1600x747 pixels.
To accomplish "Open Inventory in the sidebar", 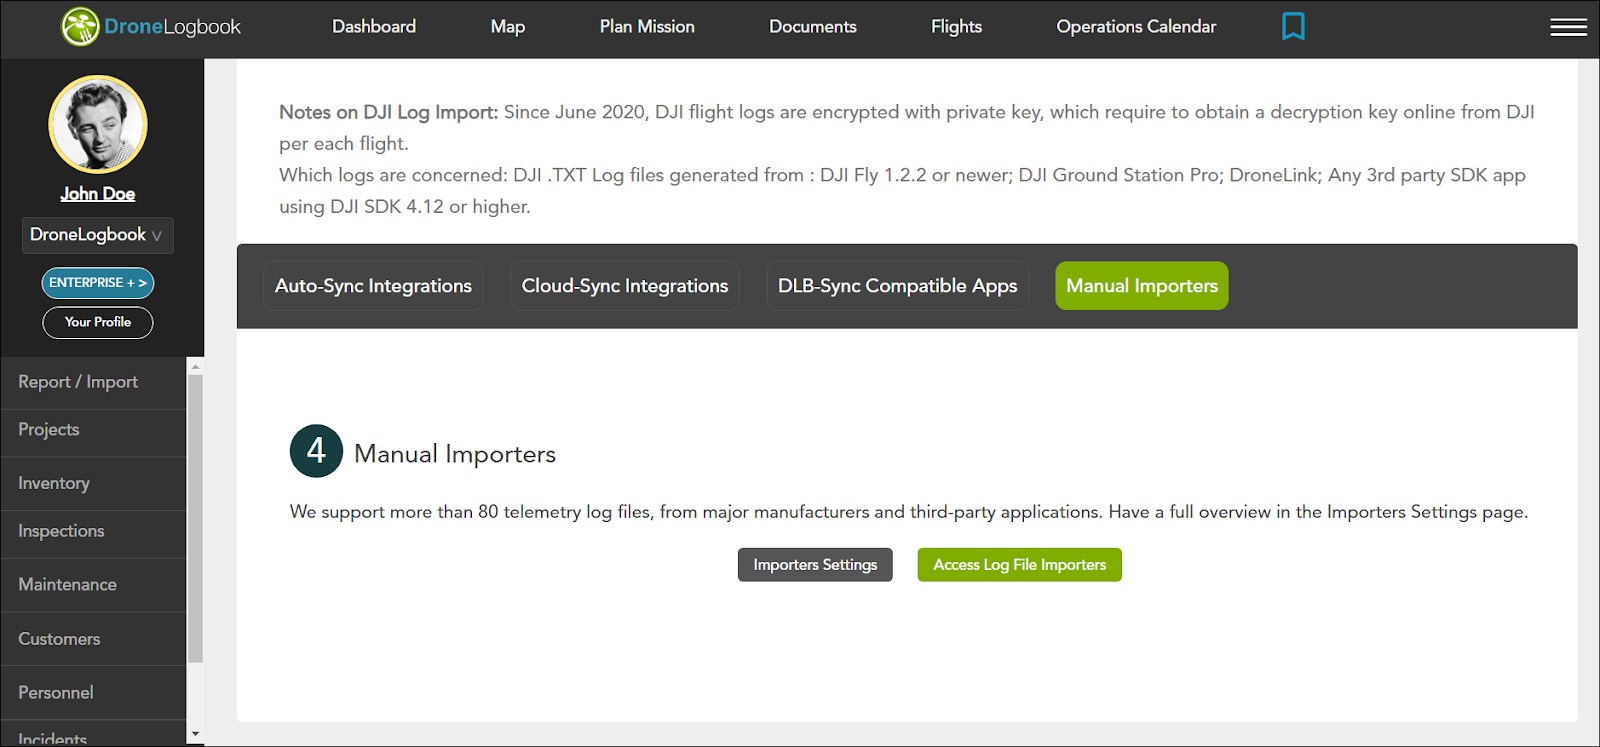I will (x=93, y=484).
